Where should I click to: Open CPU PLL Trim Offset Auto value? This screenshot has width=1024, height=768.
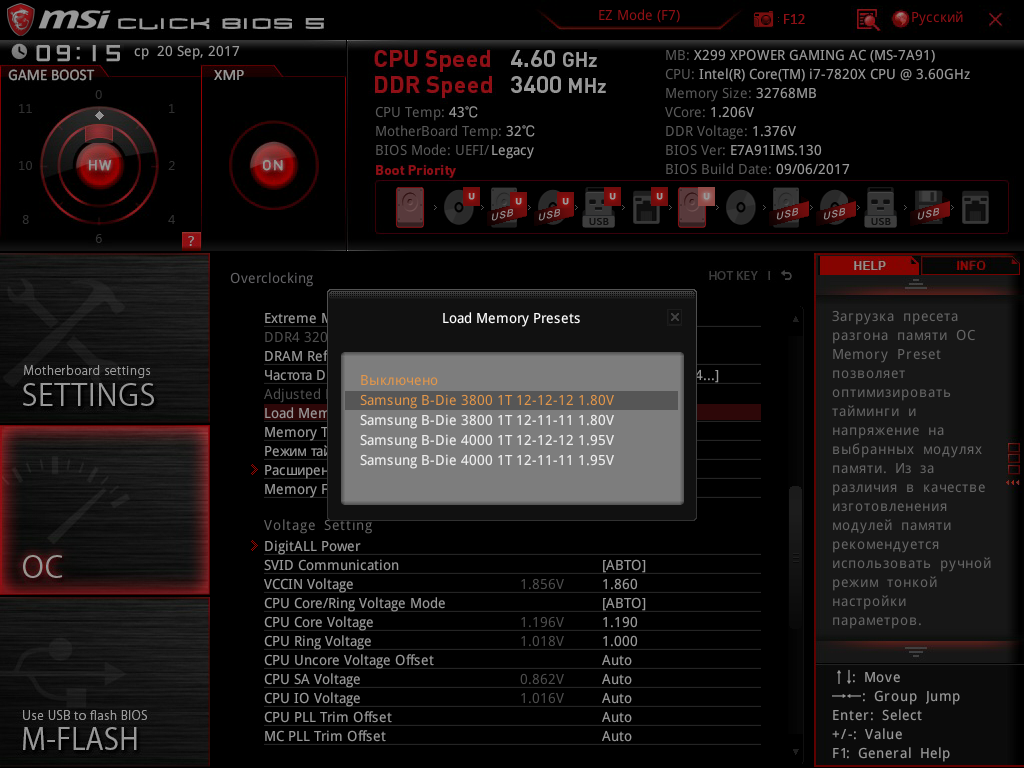point(616,716)
